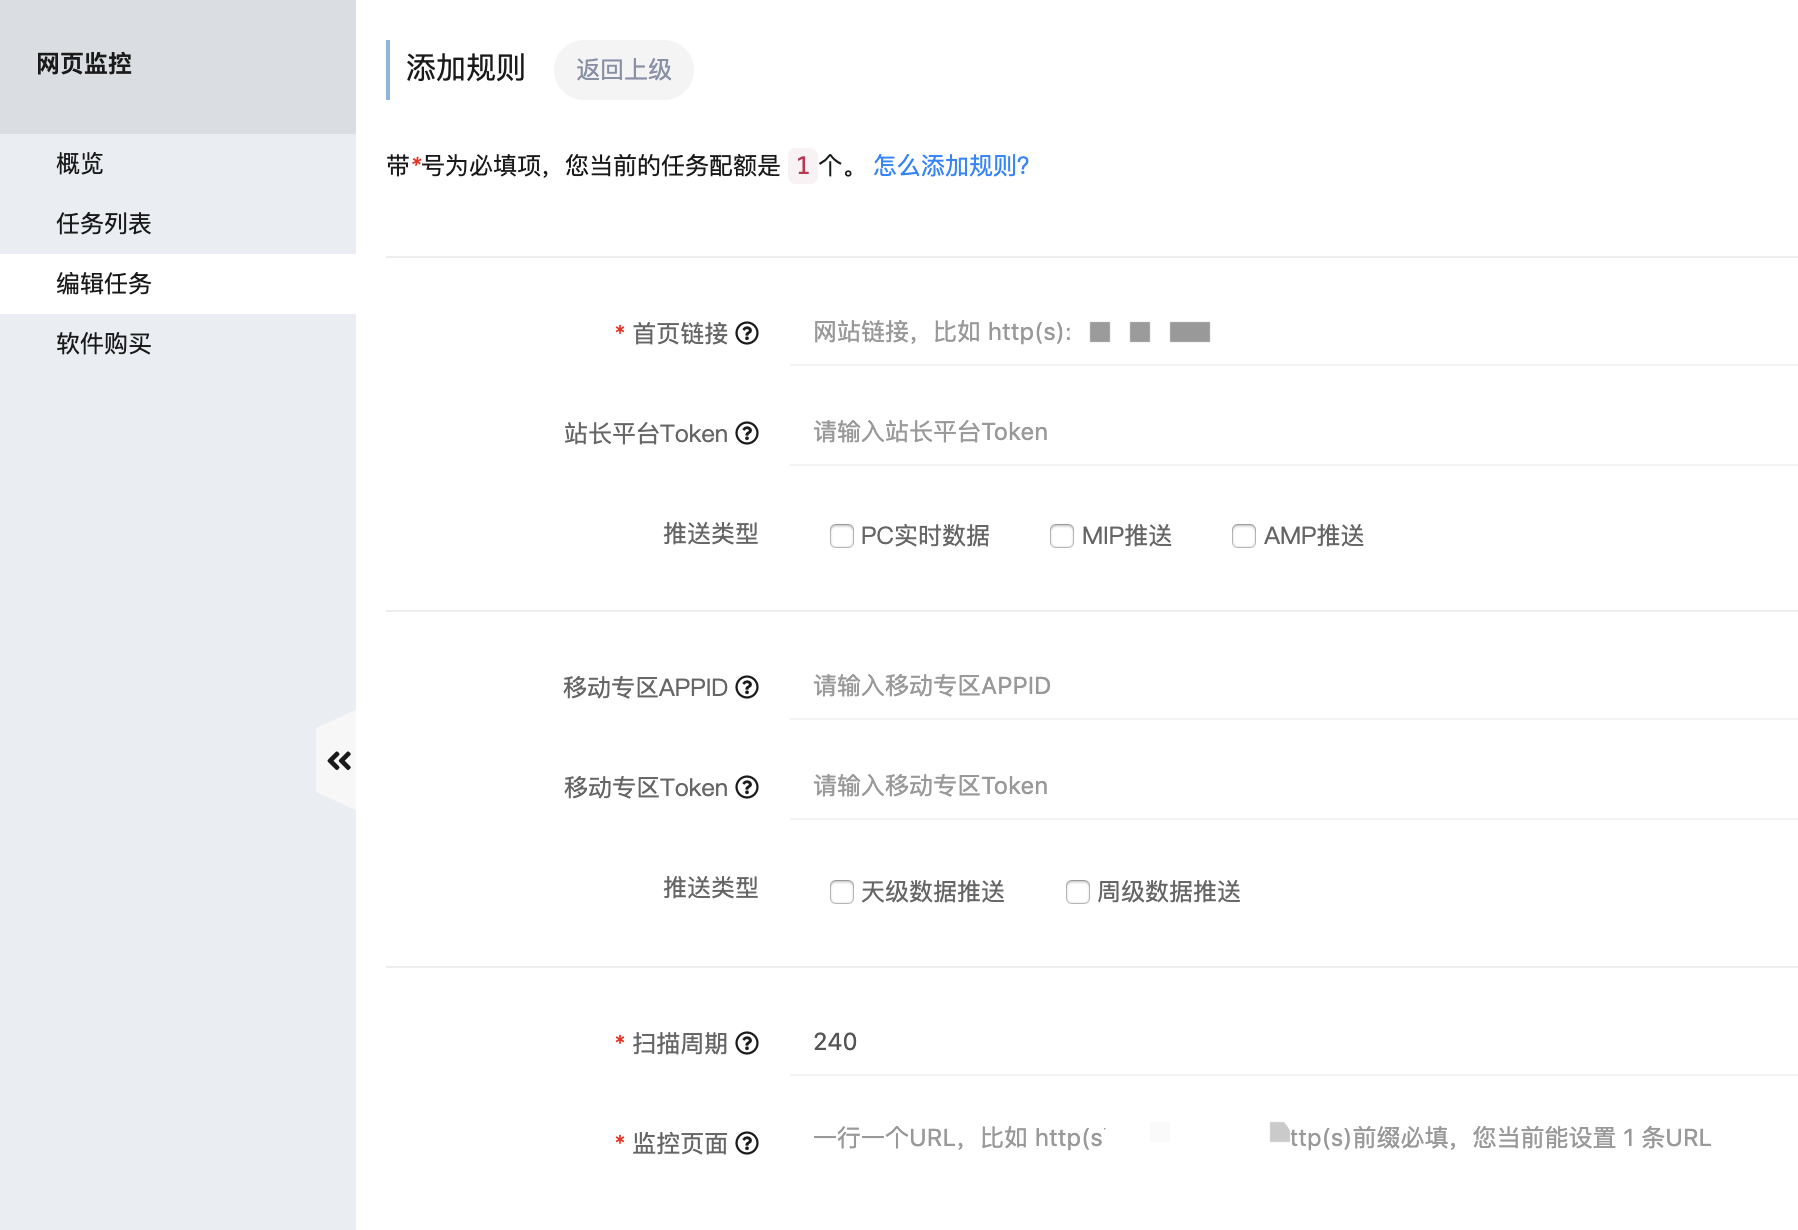Click help icon next to 首页链接

[747, 333]
